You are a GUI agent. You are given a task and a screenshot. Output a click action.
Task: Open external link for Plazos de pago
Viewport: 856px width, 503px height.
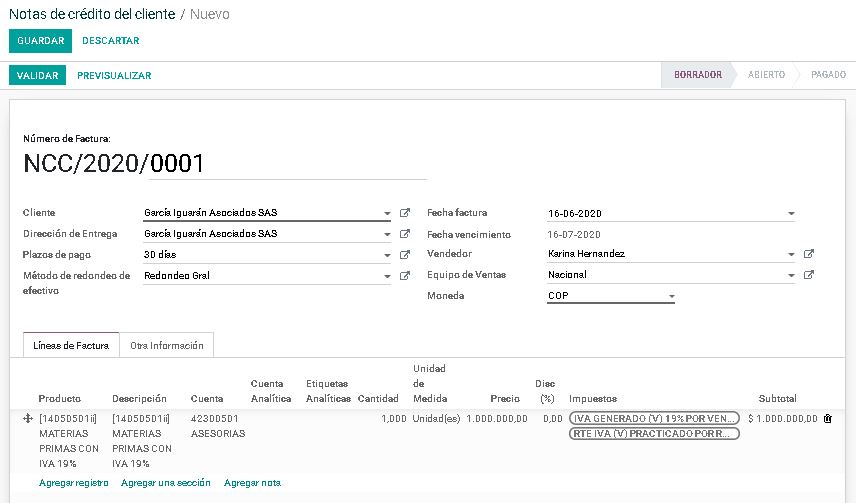405,255
